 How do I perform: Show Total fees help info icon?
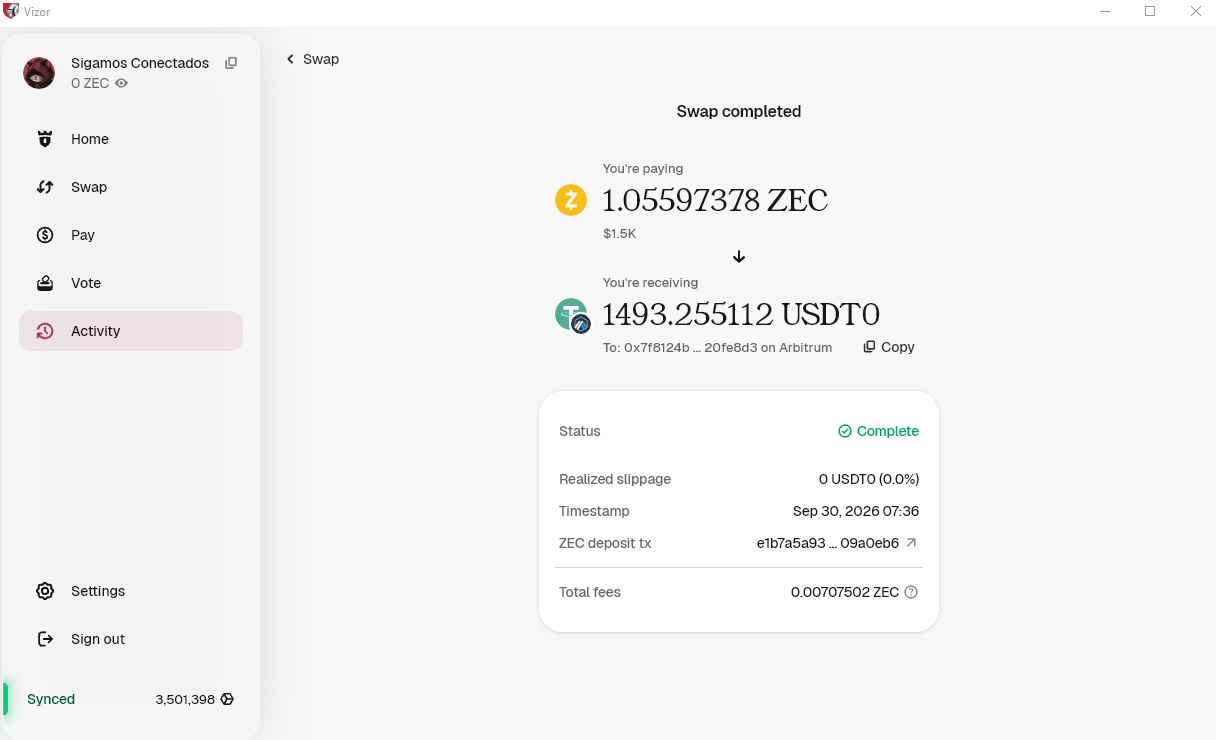[911, 592]
